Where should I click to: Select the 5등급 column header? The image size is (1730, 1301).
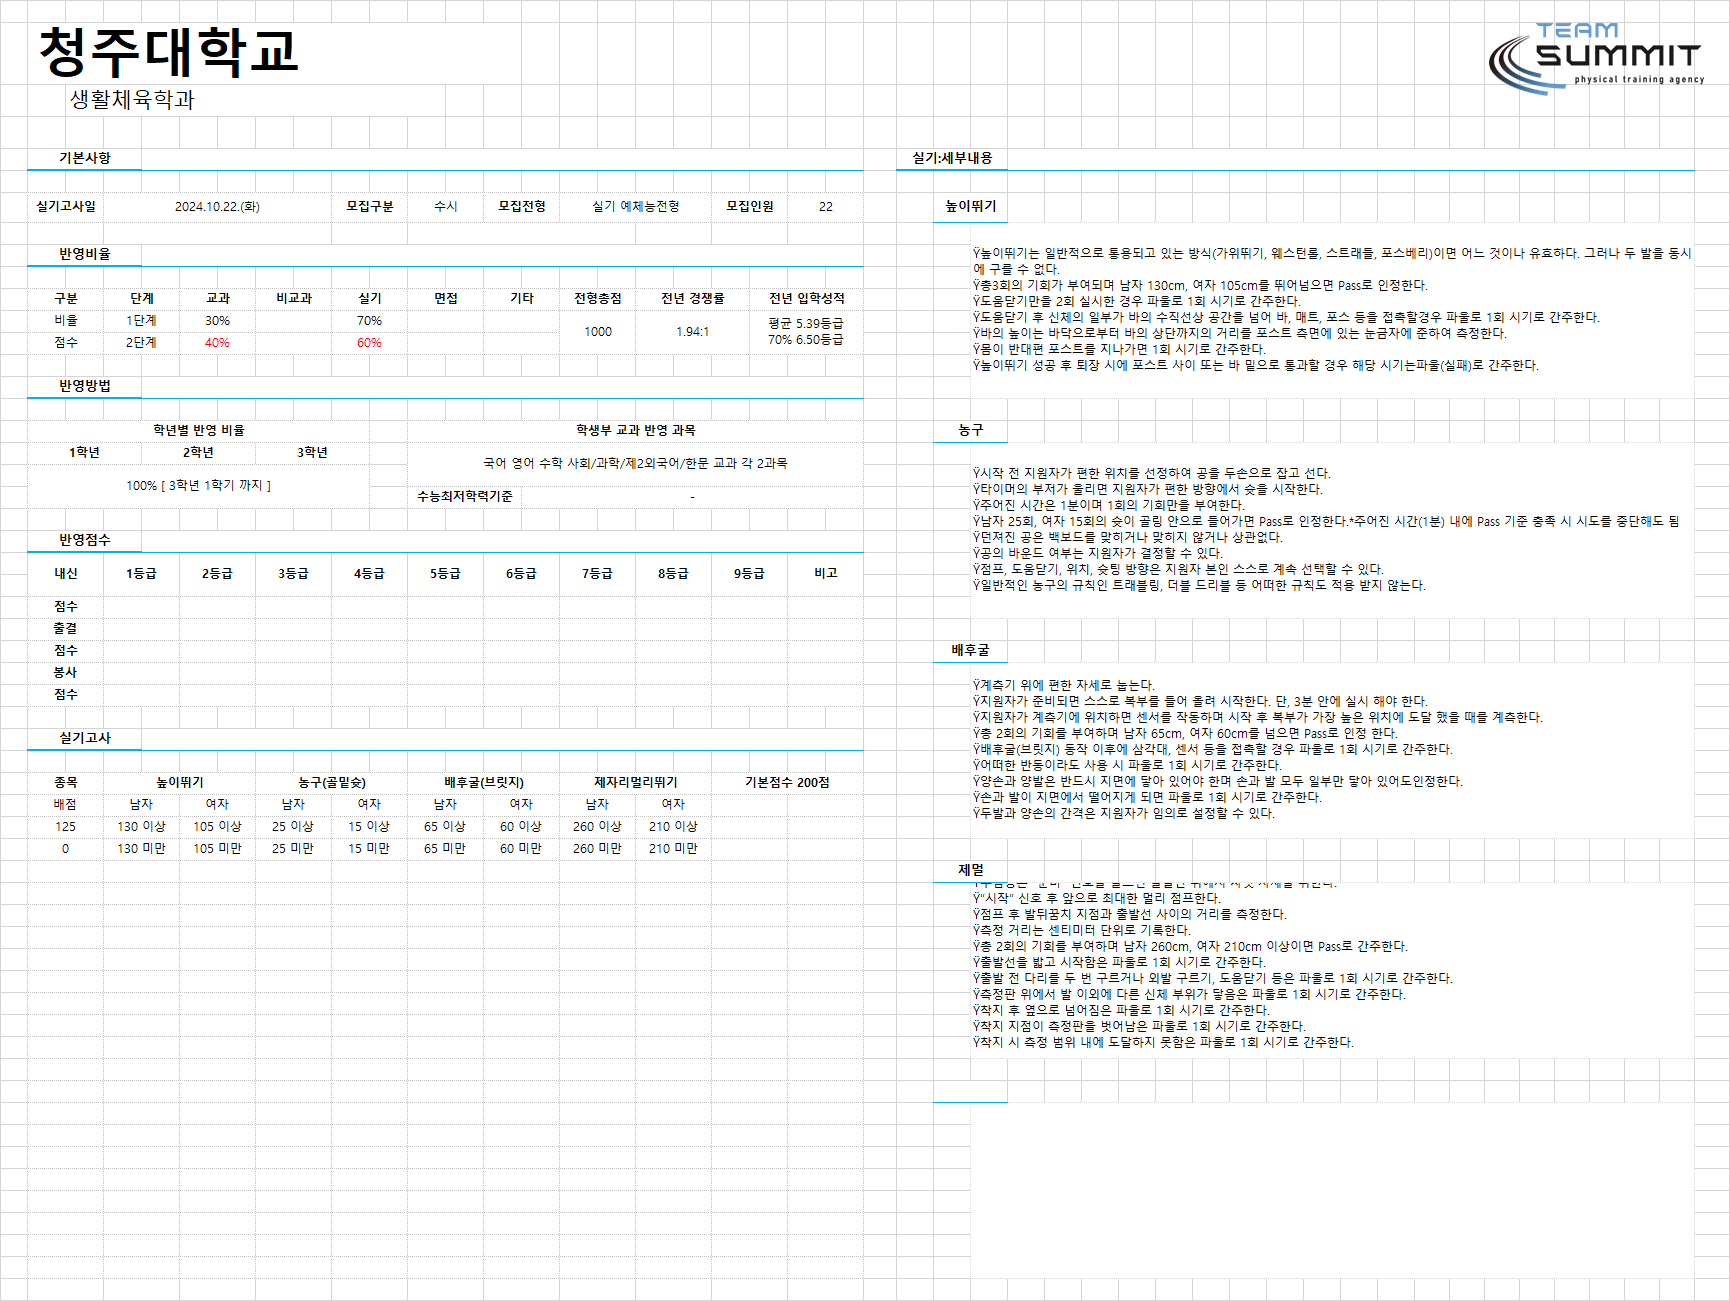pyautogui.click(x=445, y=573)
